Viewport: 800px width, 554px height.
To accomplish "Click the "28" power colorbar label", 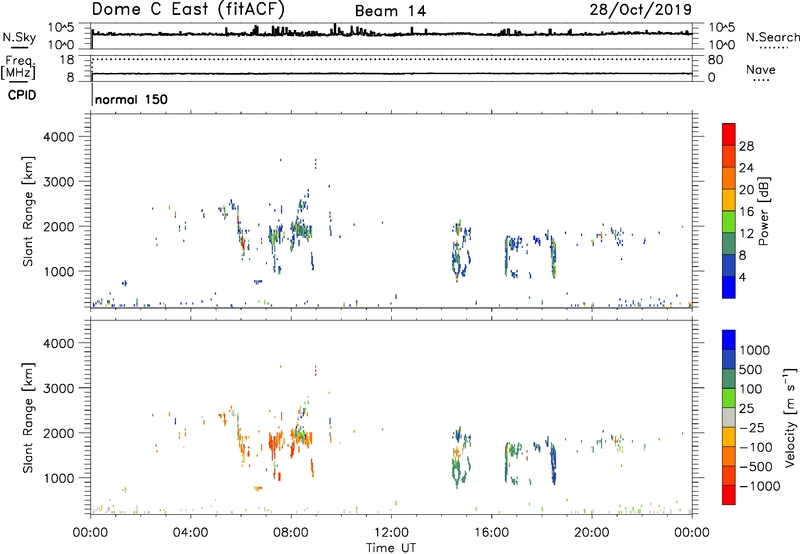I will click(746, 146).
